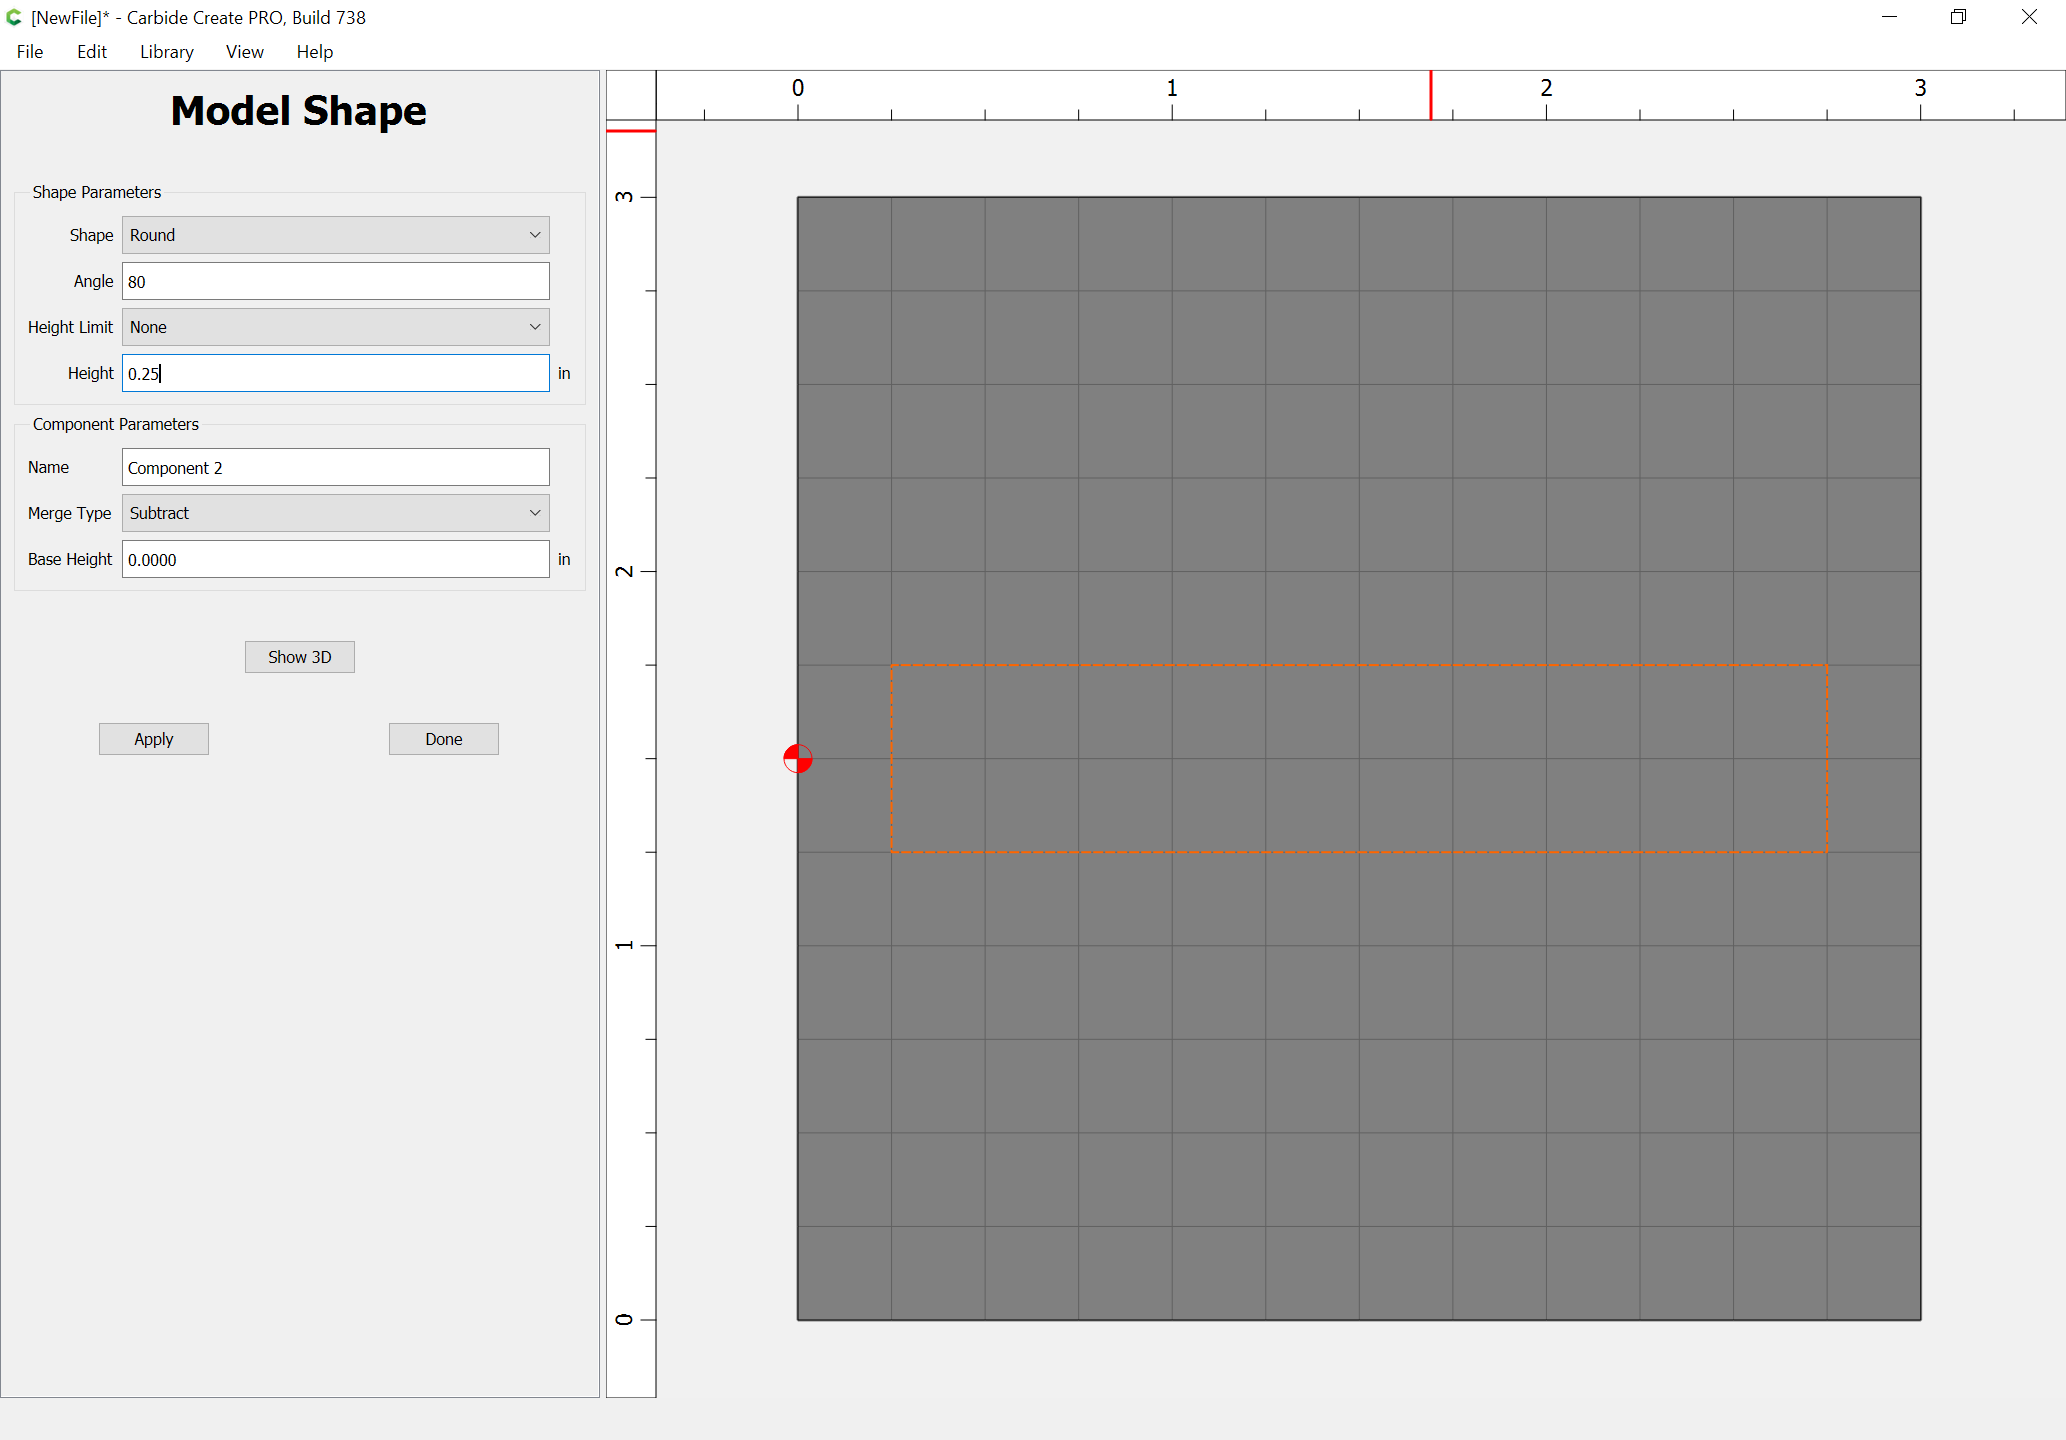Open the Library menu
Screen dimensions: 2066x1440
167,52
